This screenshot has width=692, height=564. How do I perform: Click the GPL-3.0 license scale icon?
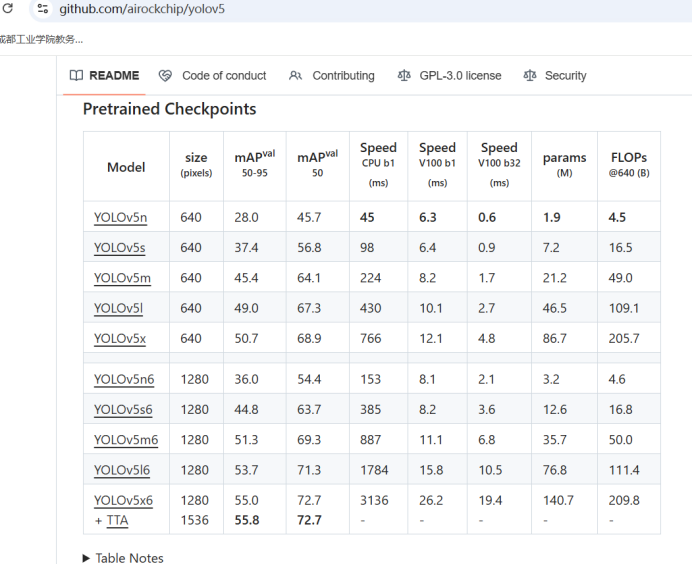point(404,75)
